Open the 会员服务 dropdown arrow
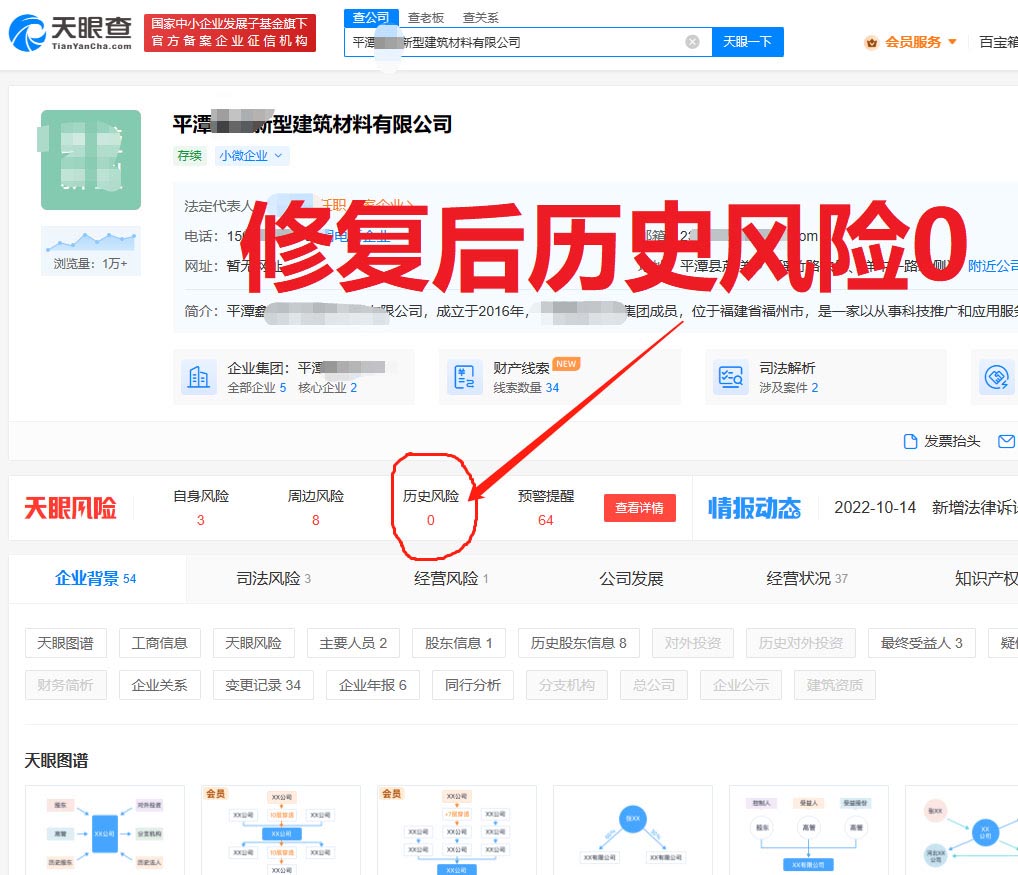This screenshot has height=875, width=1018. [x=952, y=42]
